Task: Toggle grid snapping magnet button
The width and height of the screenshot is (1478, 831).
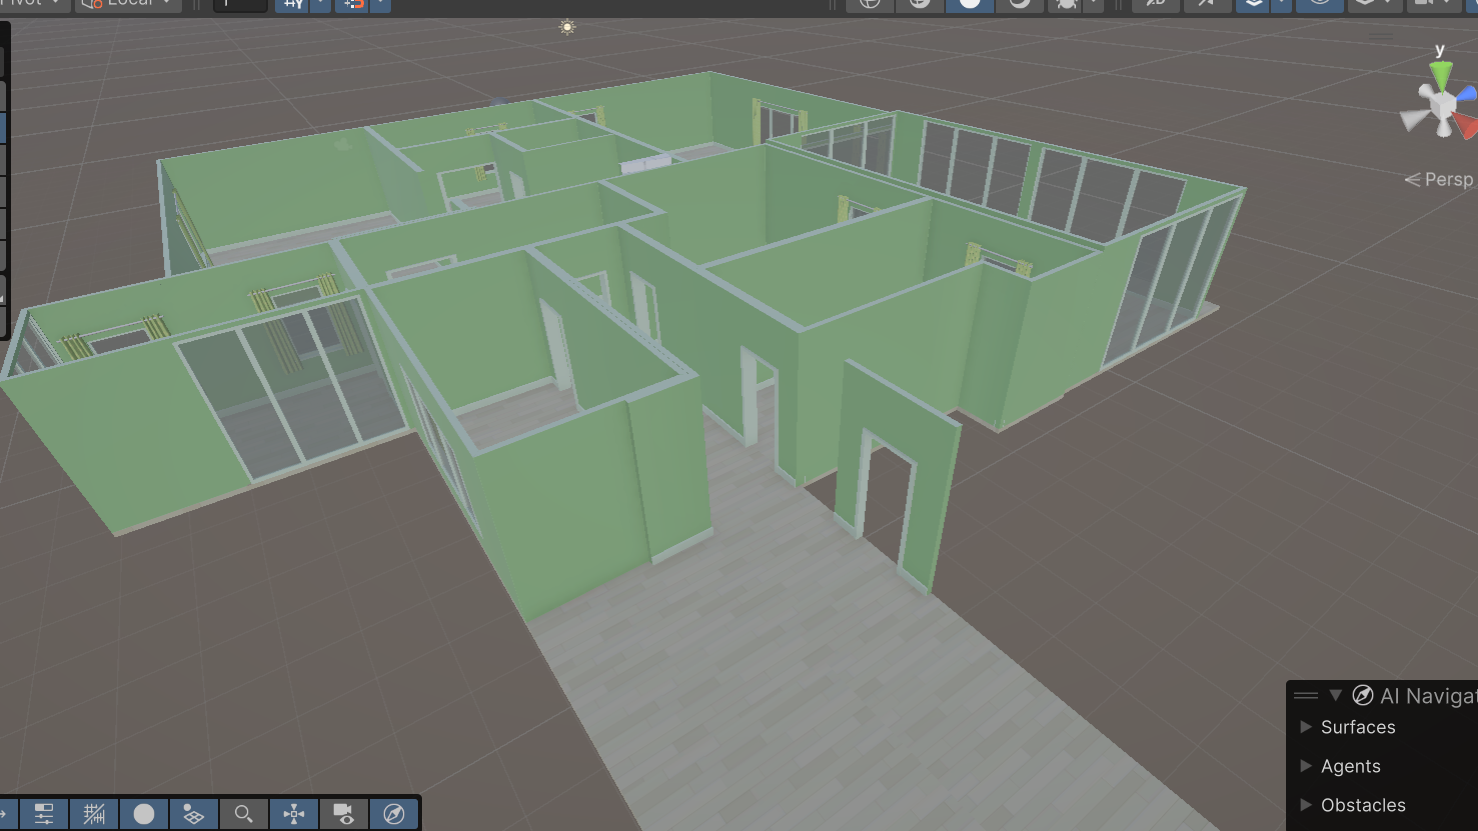Action: (353, 4)
